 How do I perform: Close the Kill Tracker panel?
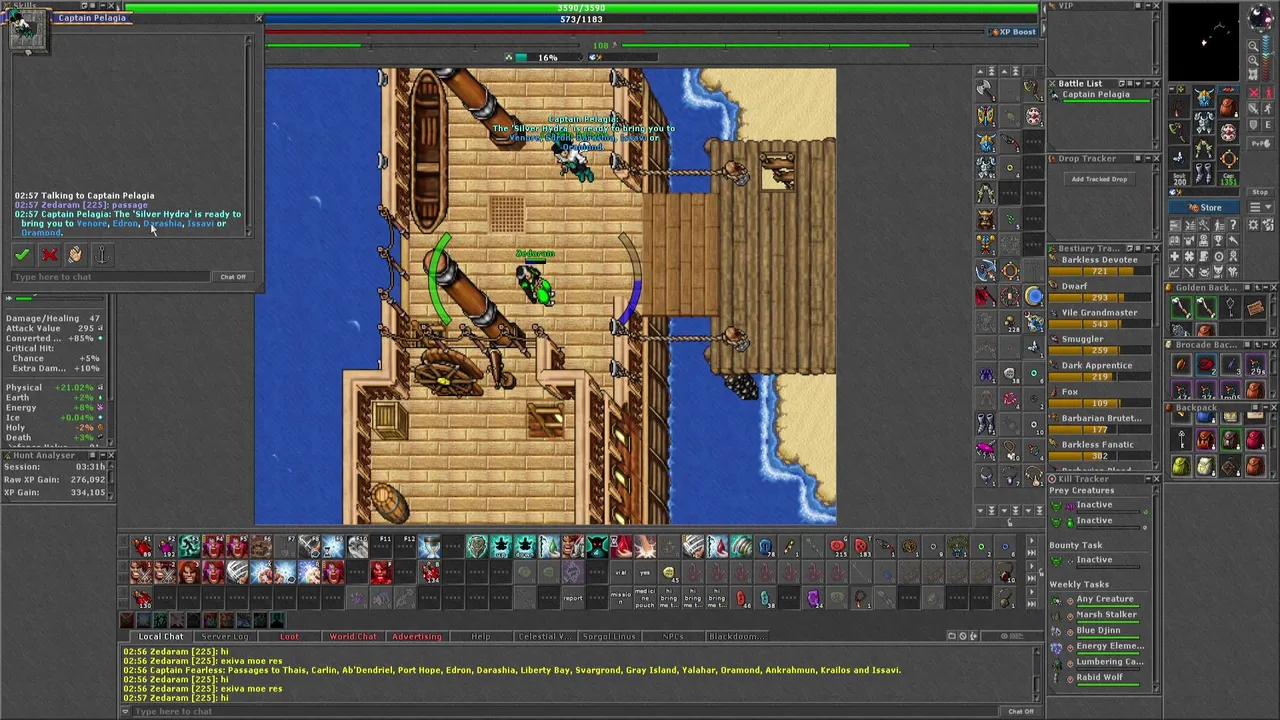tap(1156, 479)
